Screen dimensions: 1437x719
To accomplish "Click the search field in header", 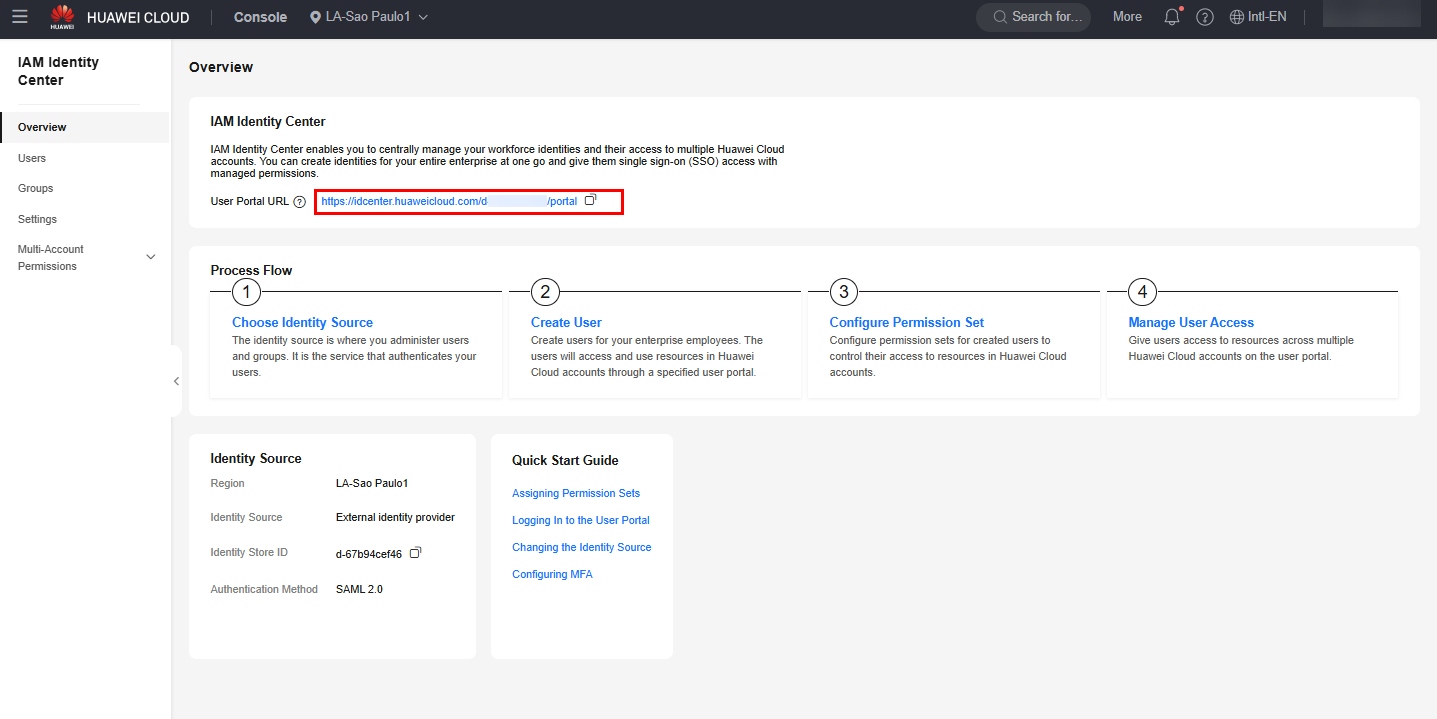I will 1034,17.
